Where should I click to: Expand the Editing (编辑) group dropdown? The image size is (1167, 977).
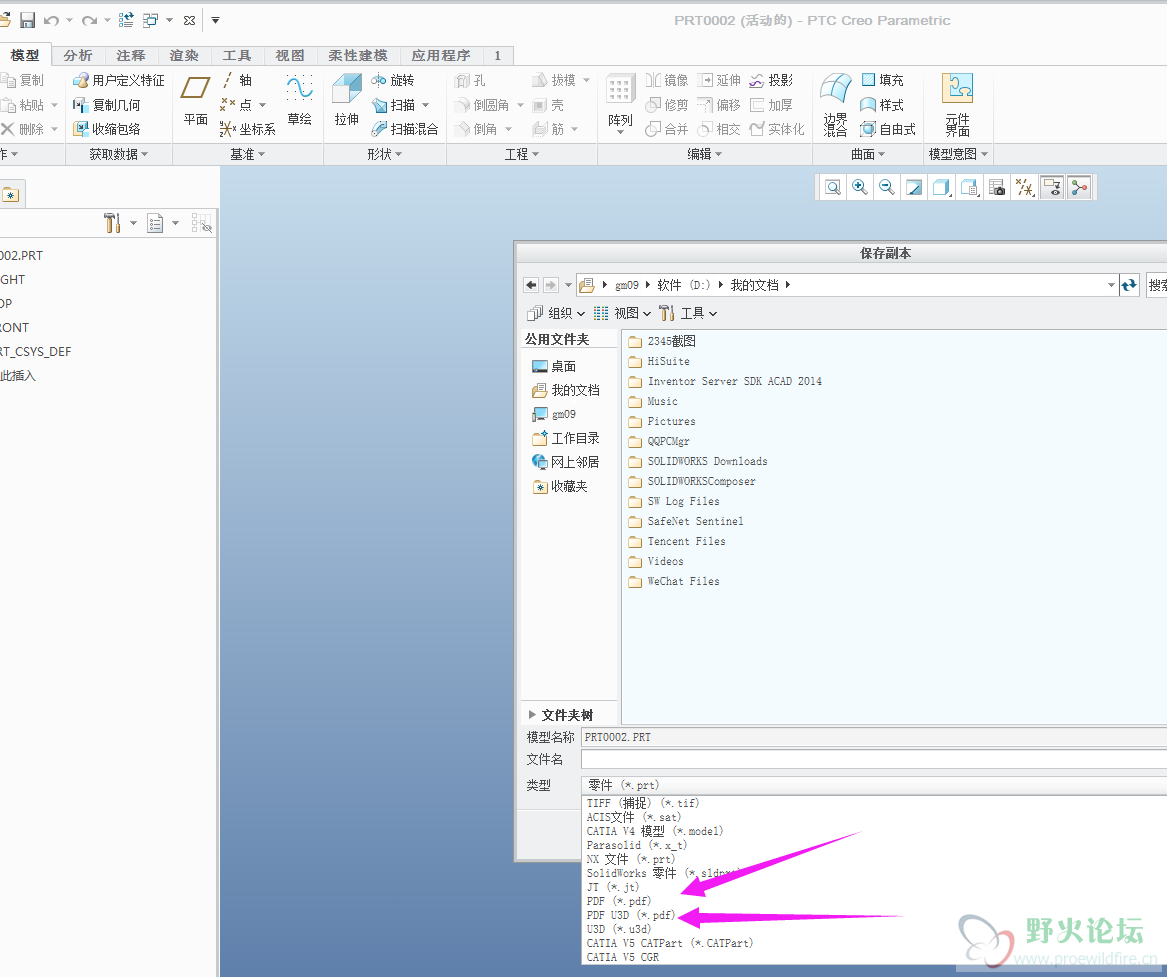click(705, 154)
